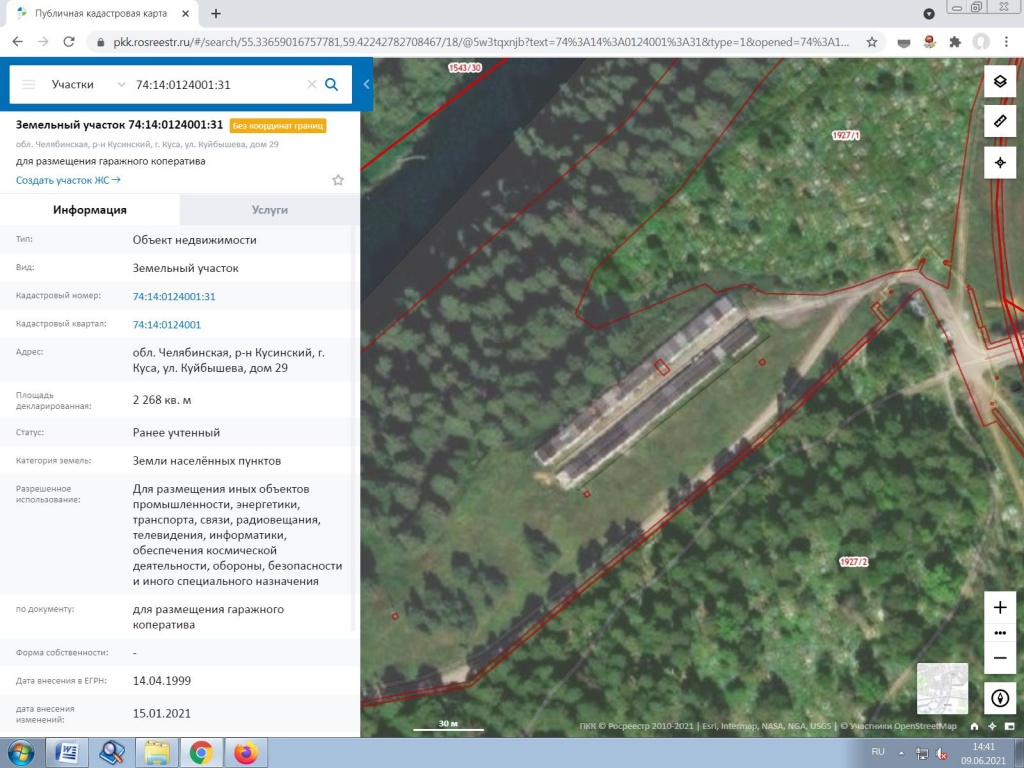The width and height of the screenshot is (1024, 768).
Task: Open Chrome three-dot menu
Action: [1006, 42]
